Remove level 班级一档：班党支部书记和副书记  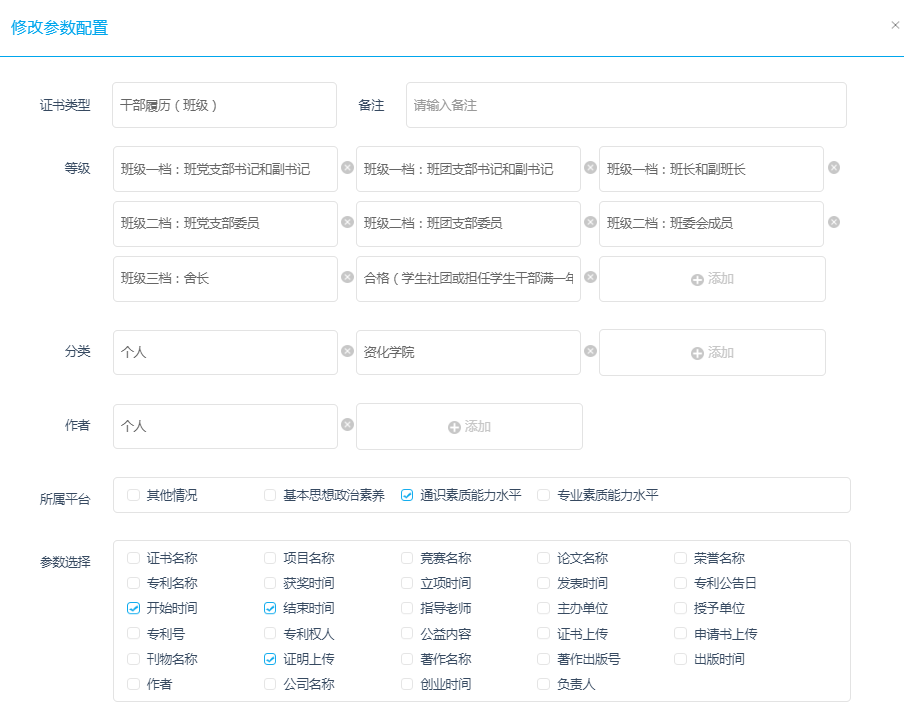click(347, 168)
